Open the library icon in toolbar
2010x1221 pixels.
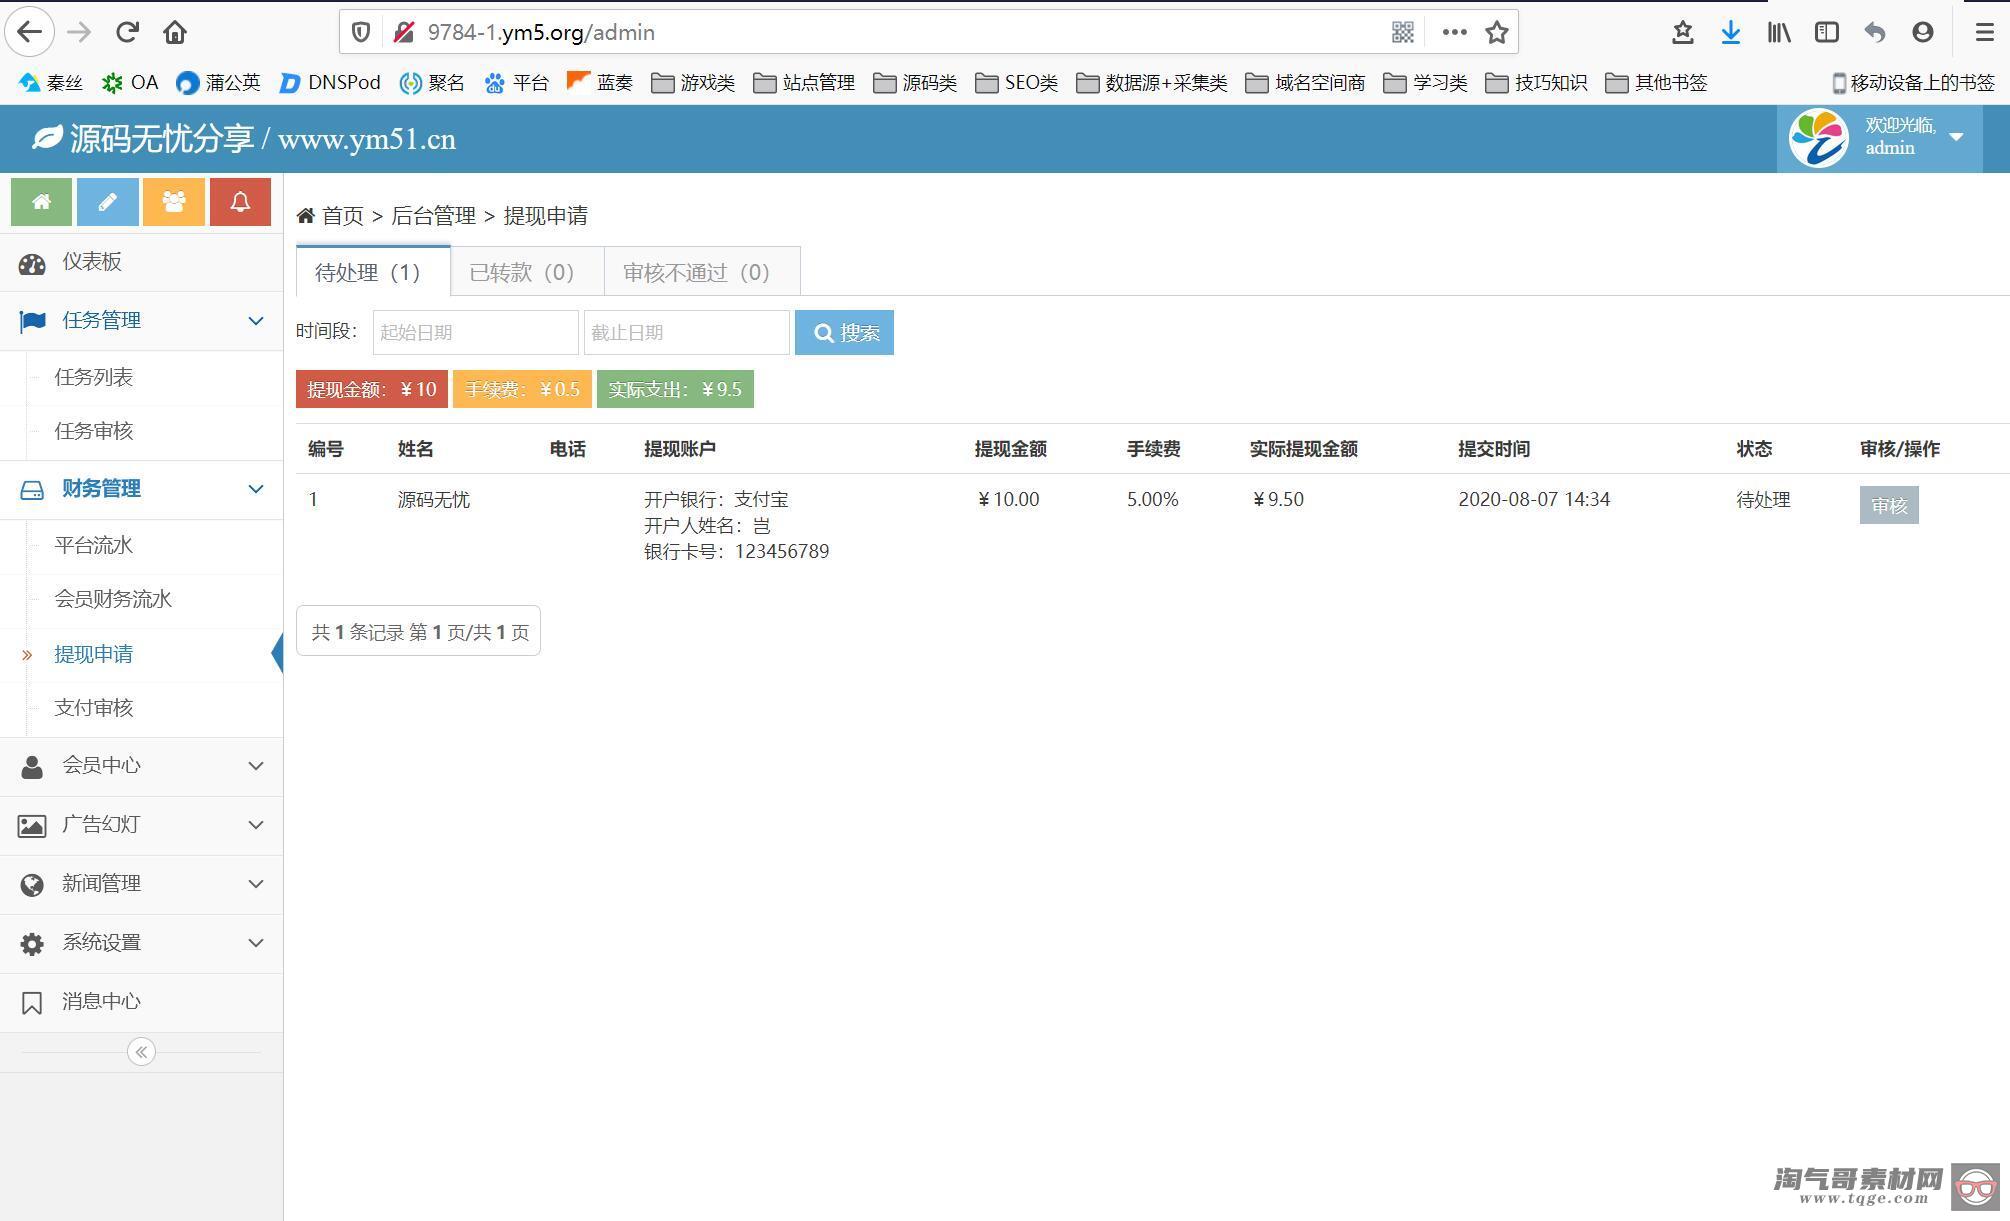[x=1779, y=32]
